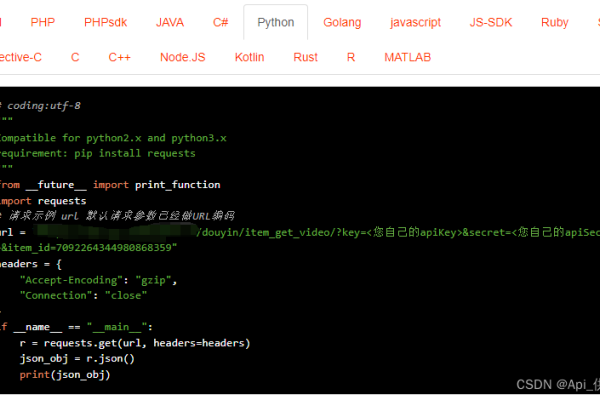This screenshot has width=600, height=400.
Task: Switch to the PHP code tab
Action: (43, 22)
